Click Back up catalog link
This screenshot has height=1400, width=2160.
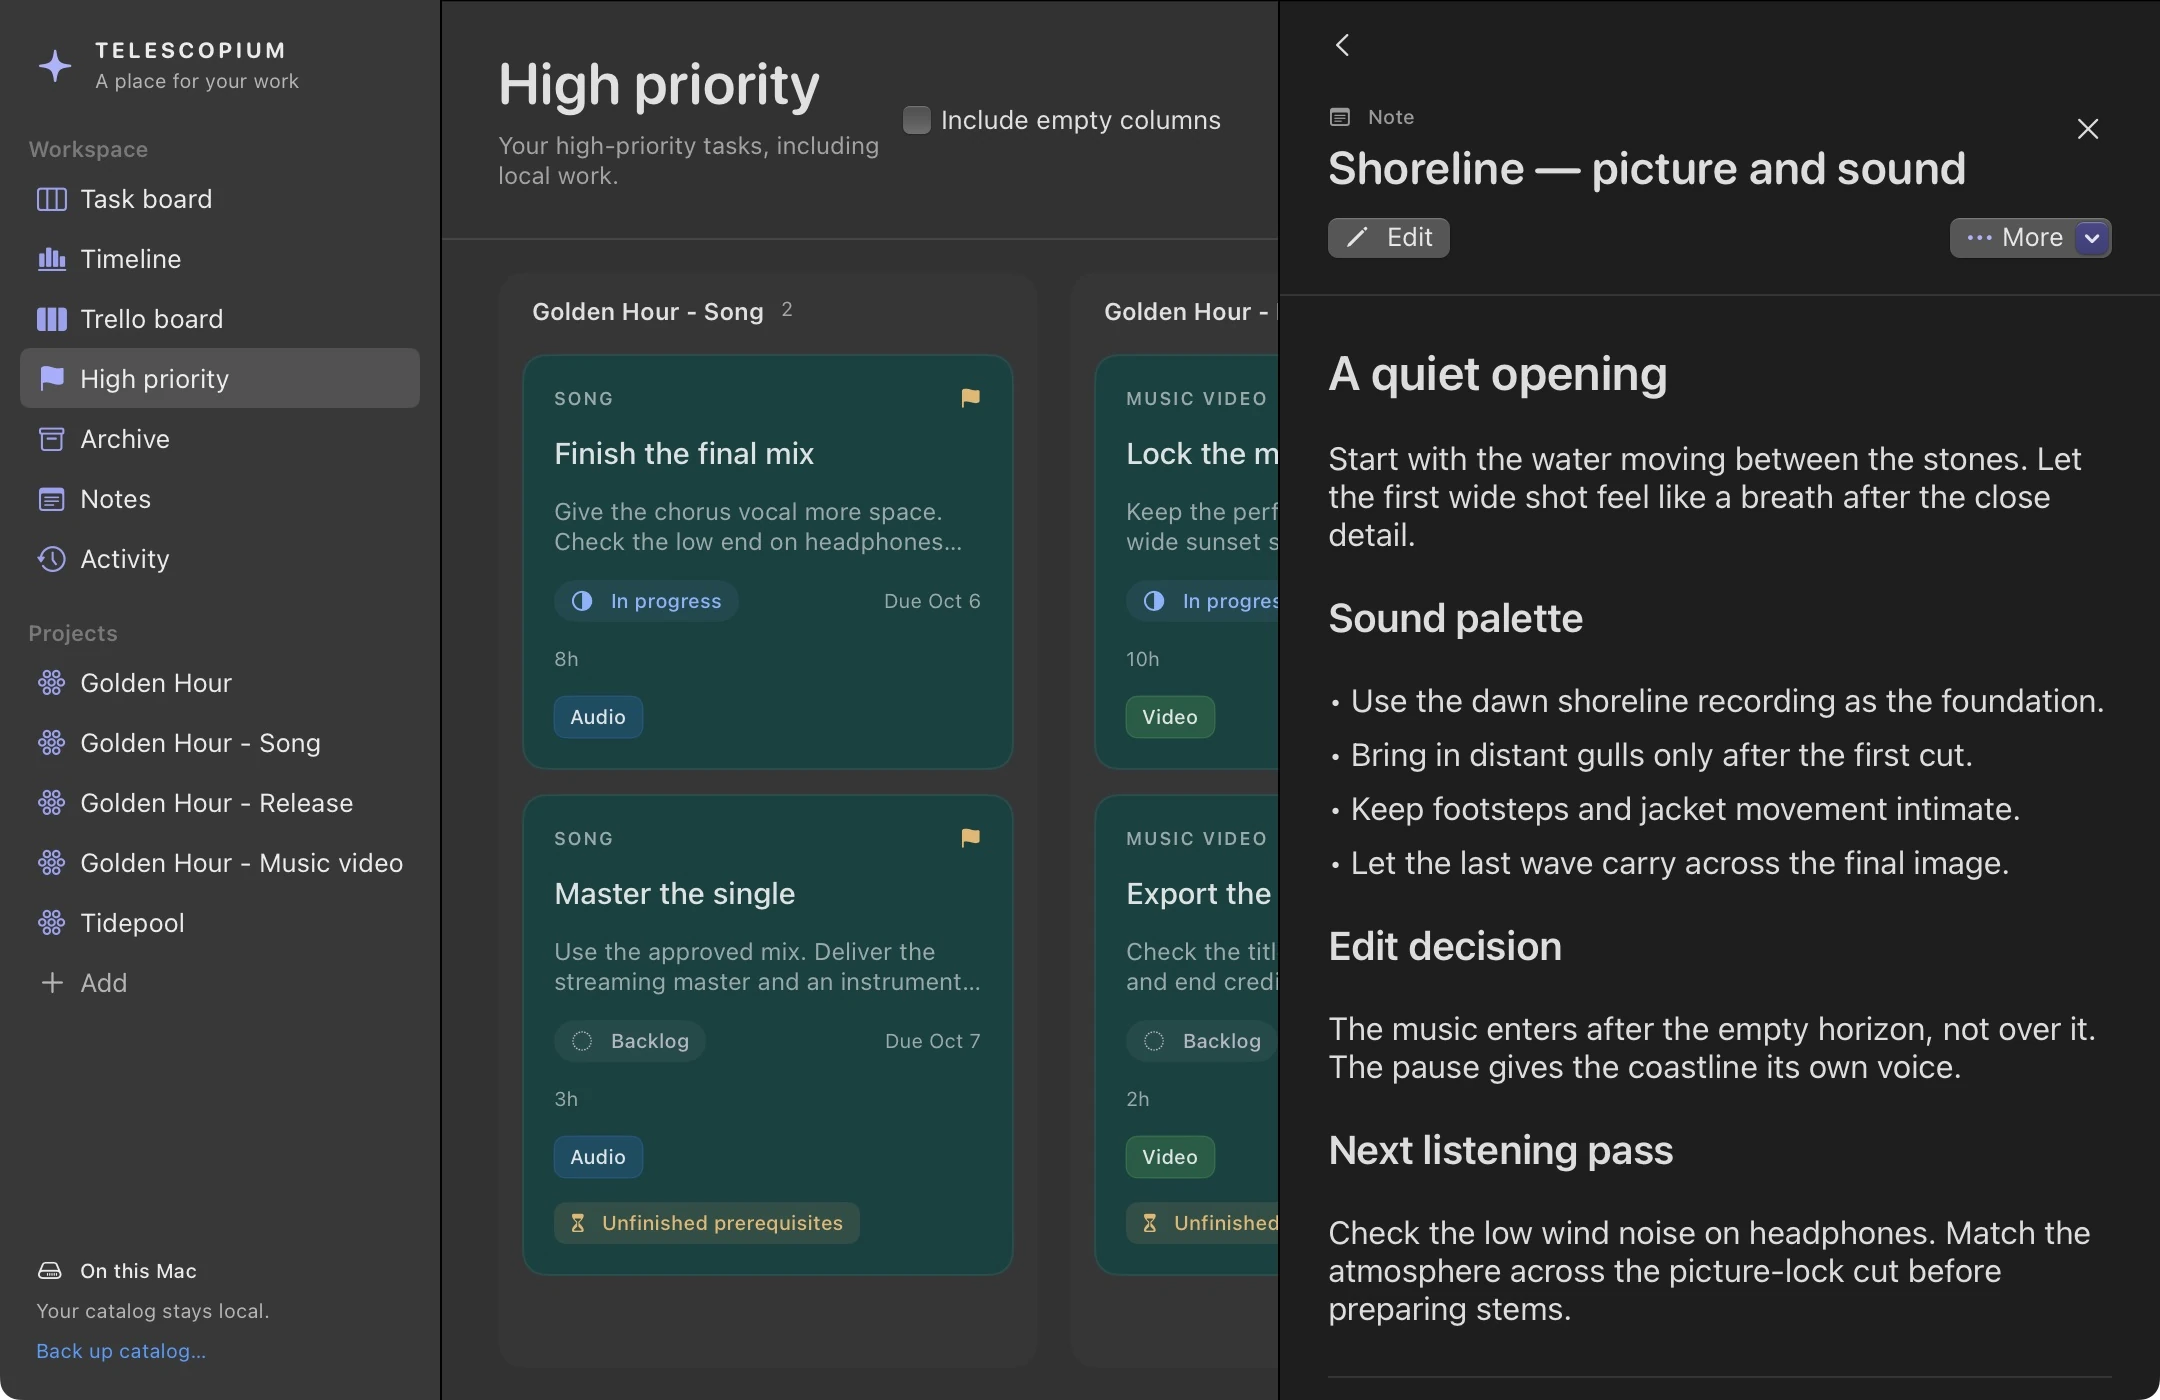121,1351
